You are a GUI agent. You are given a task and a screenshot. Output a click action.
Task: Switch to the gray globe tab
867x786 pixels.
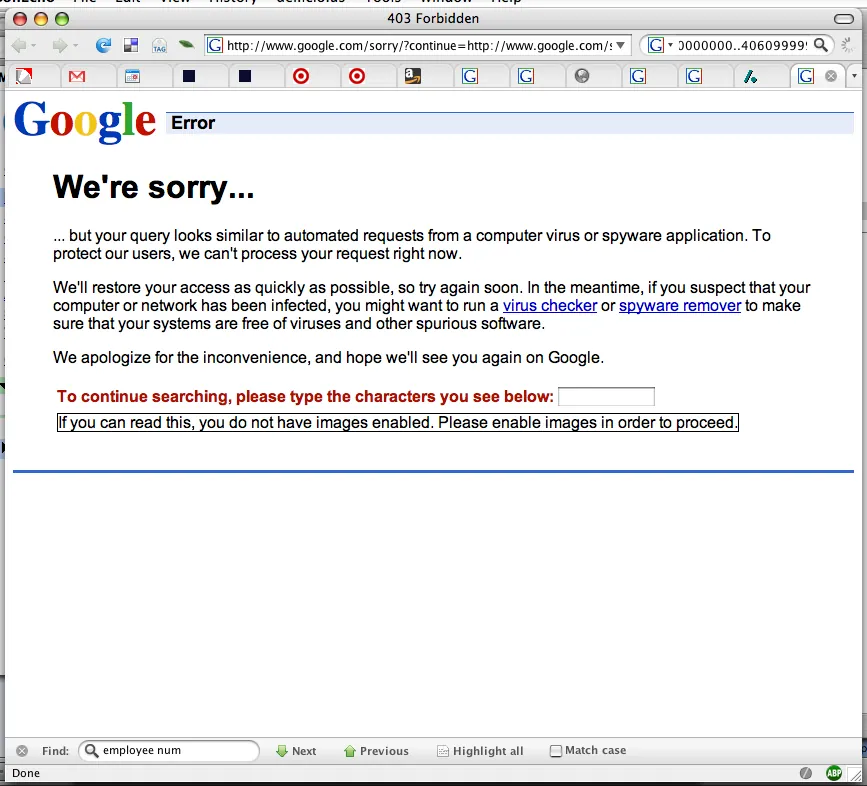click(582, 76)
